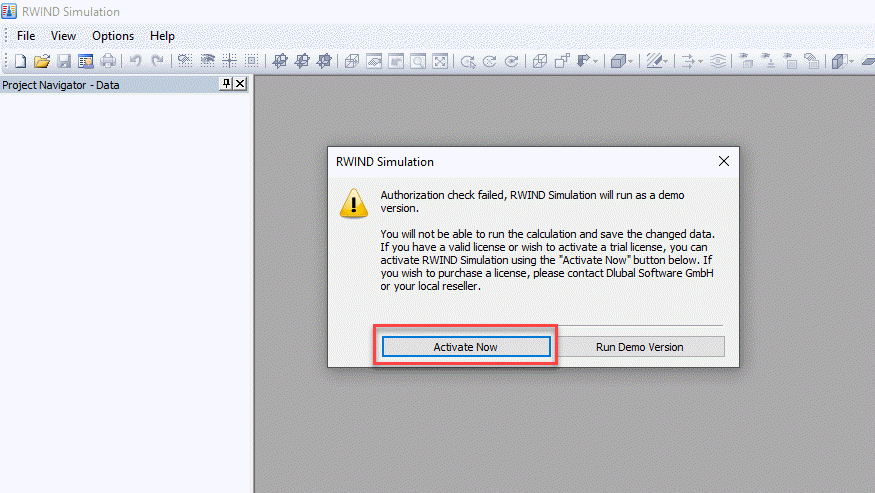
Task: Open the project manager toolbar icon
Action: (85, 61)
